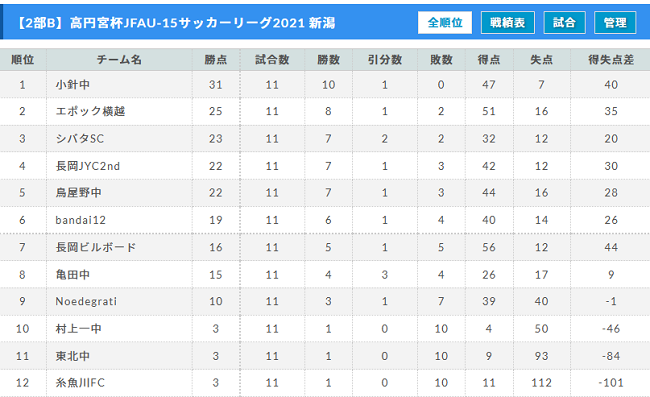Screen dimensions: 650x397
Task: Select the league title heading text
Action: point(176,23)
